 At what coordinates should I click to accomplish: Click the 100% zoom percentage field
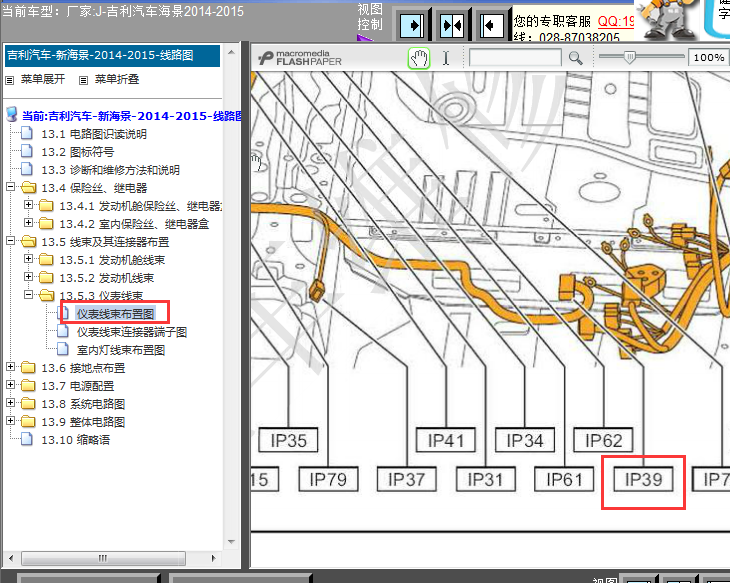click(x=709, y=58)
